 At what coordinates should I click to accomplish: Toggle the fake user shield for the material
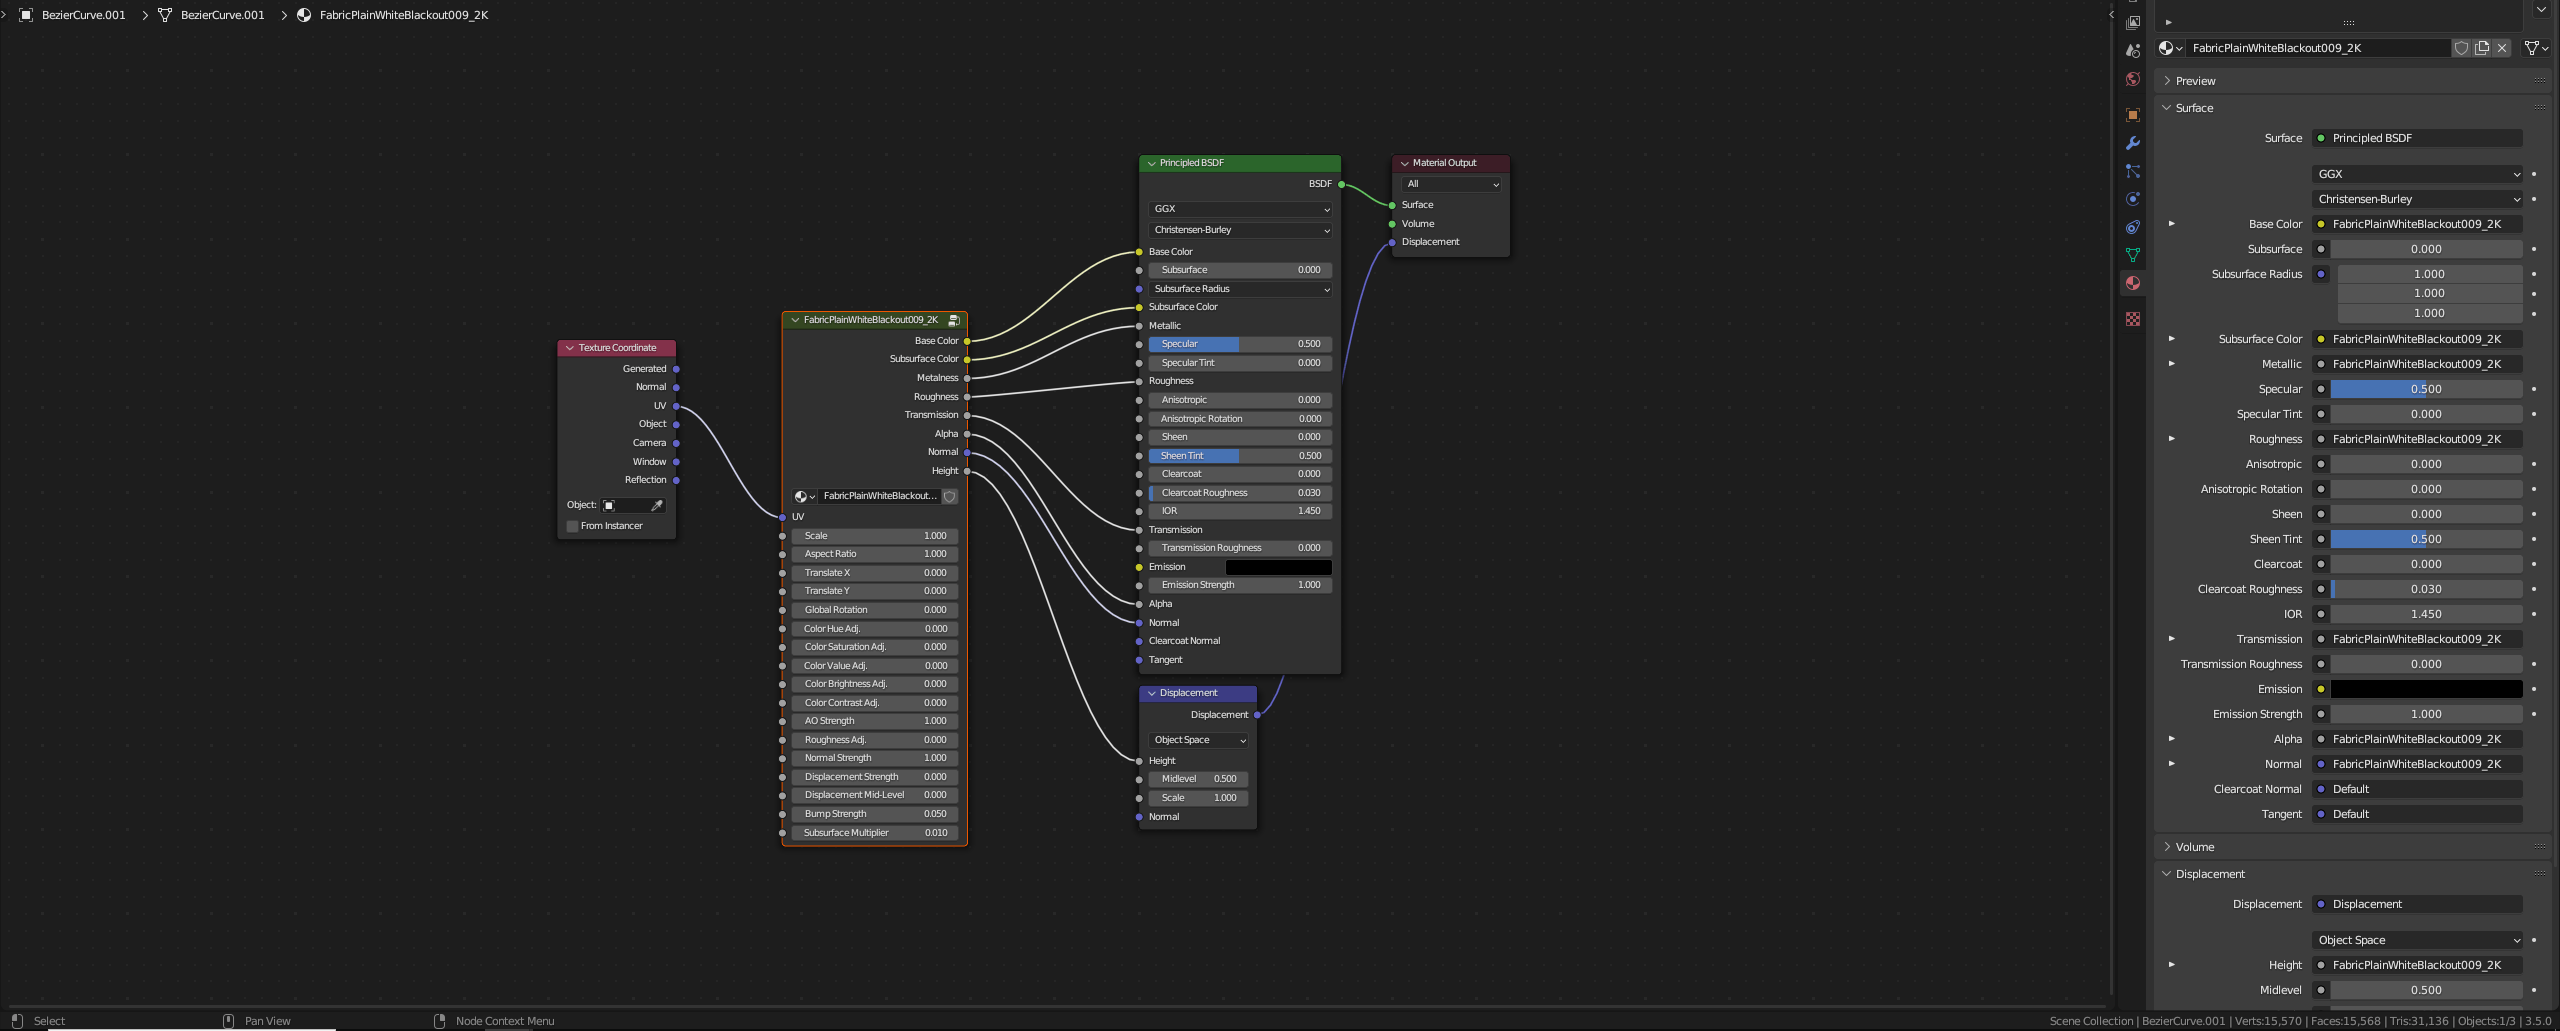(2461, 48)
